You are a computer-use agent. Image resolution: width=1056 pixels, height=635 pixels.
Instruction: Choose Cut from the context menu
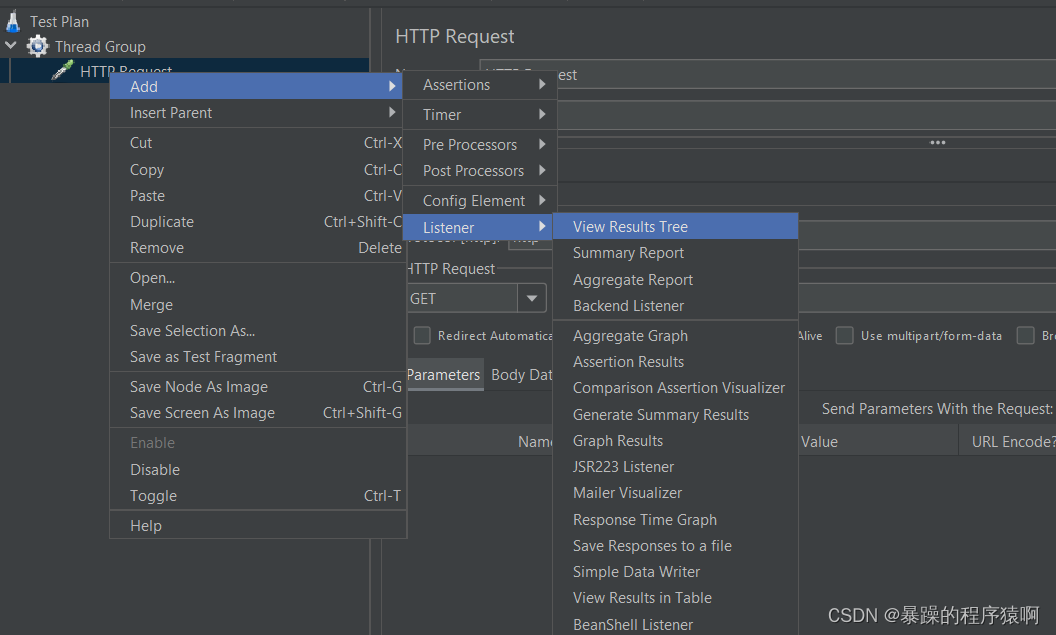click(x=256, y=143)
